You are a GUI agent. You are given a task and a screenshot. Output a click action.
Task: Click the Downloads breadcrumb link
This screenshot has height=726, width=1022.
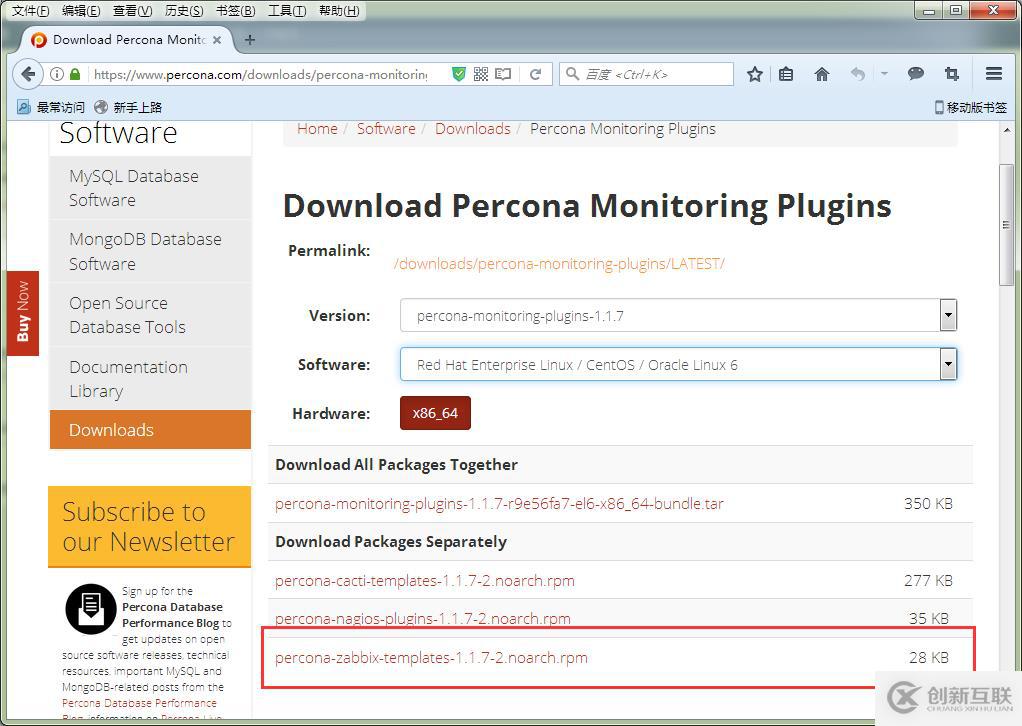tap(472, 128)
